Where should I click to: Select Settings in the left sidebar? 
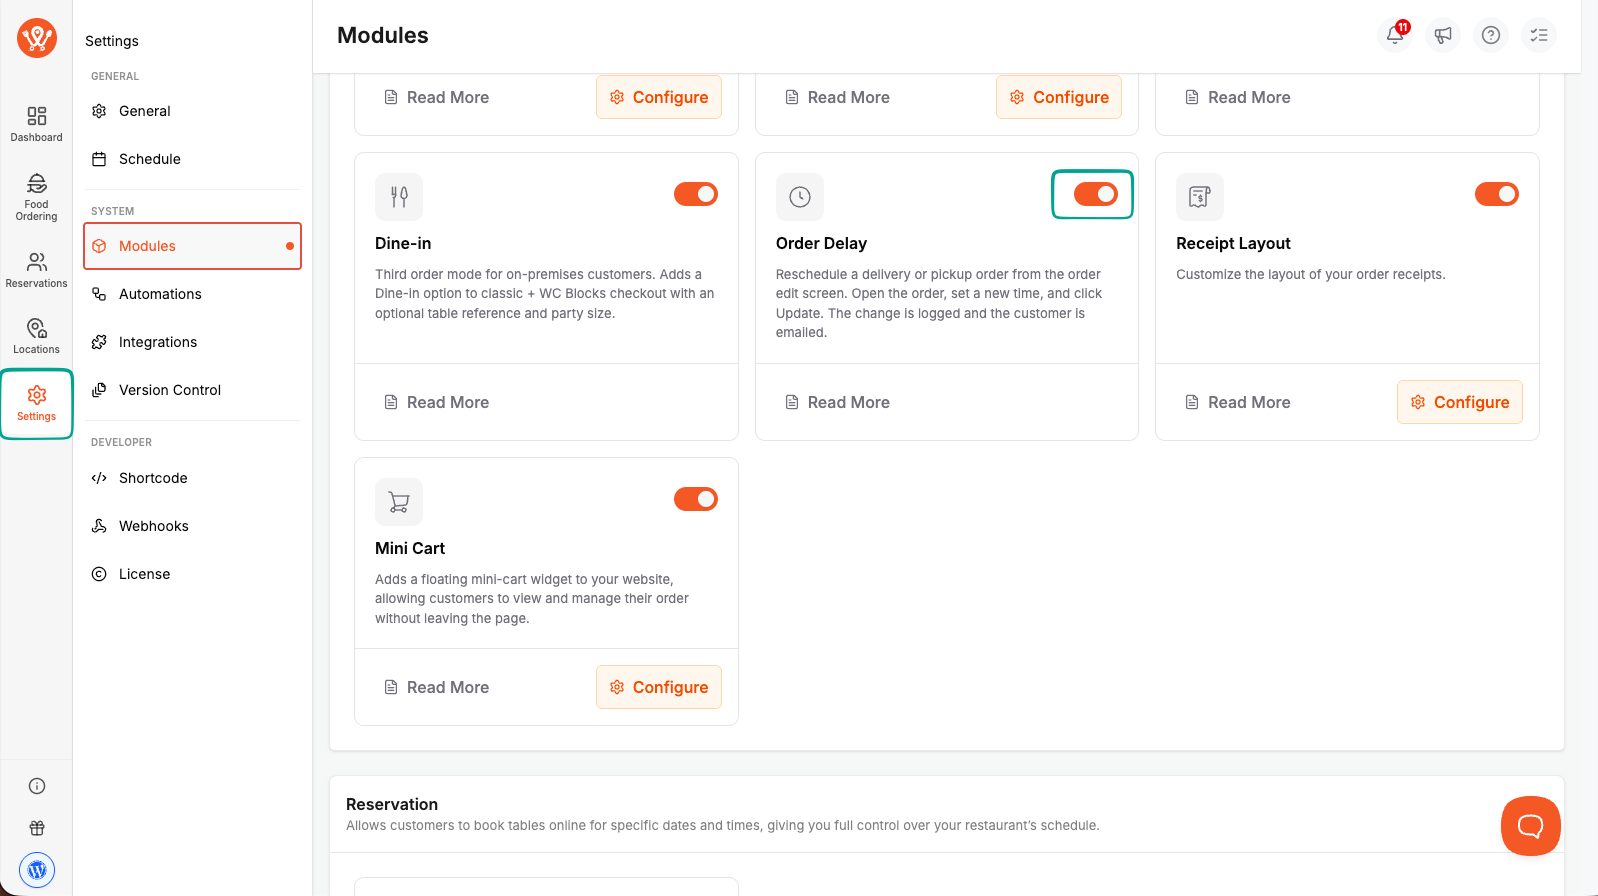tap(37, 403)
